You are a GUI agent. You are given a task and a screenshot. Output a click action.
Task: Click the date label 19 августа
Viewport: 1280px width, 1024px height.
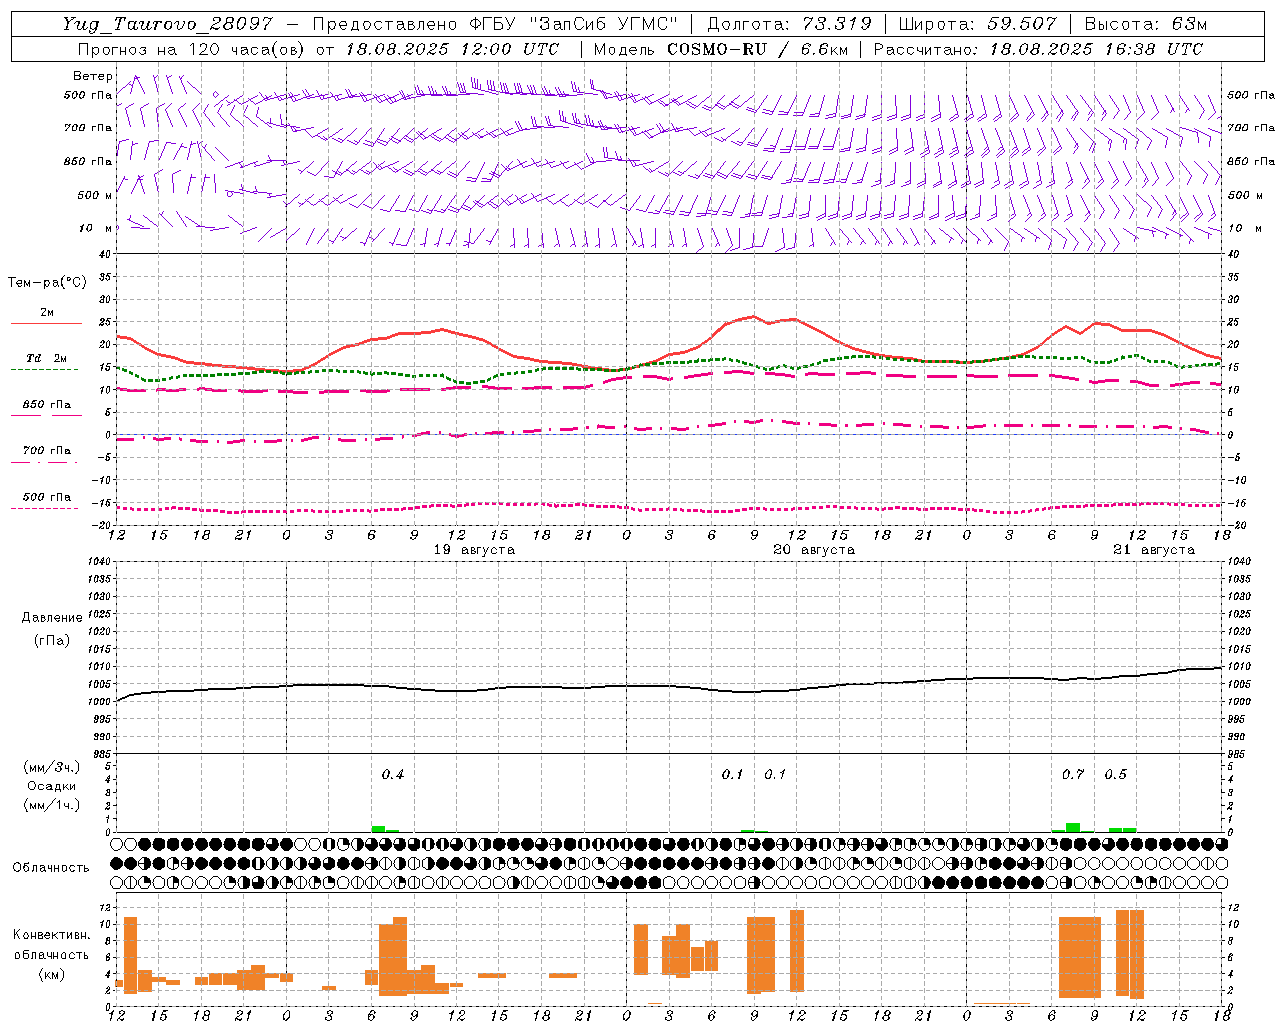pyautogui.click(x=474, y=550)
